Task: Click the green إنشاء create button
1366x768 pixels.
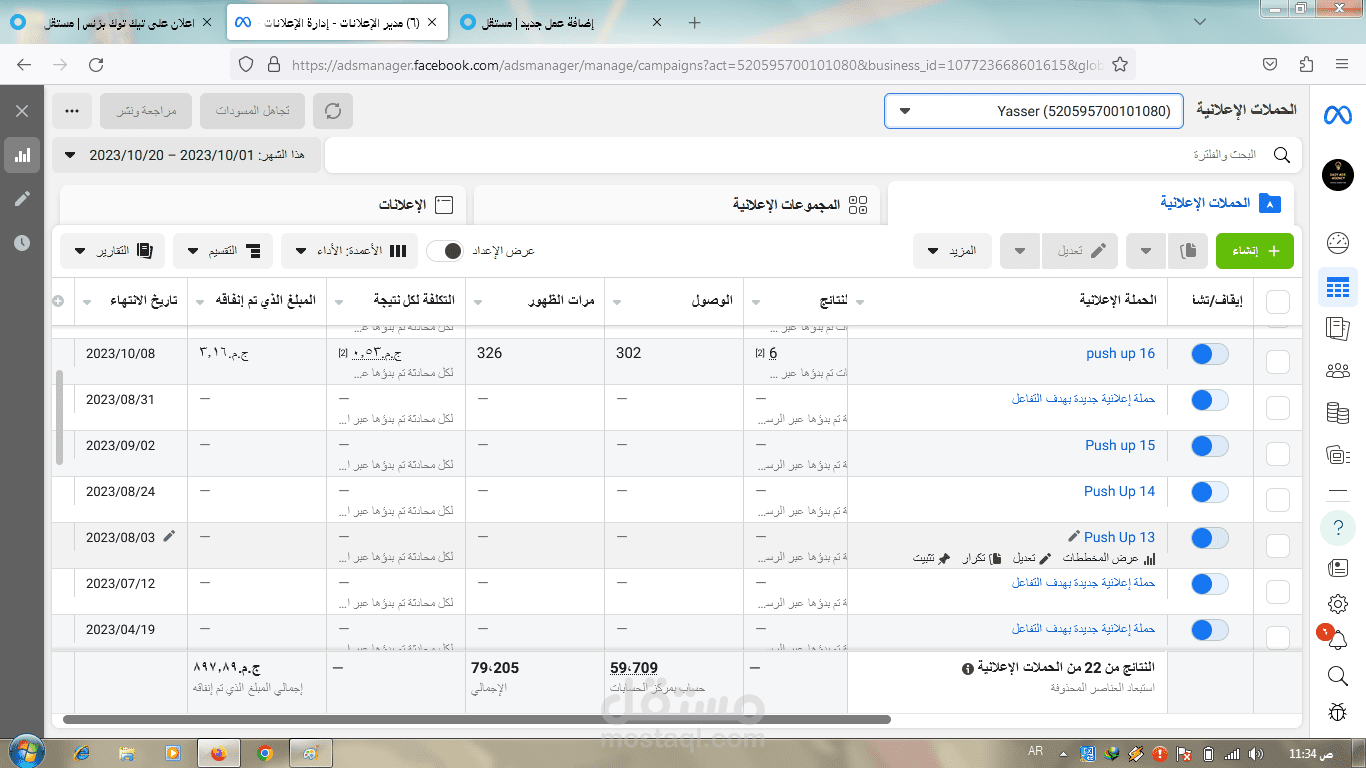Action: 1255,251
